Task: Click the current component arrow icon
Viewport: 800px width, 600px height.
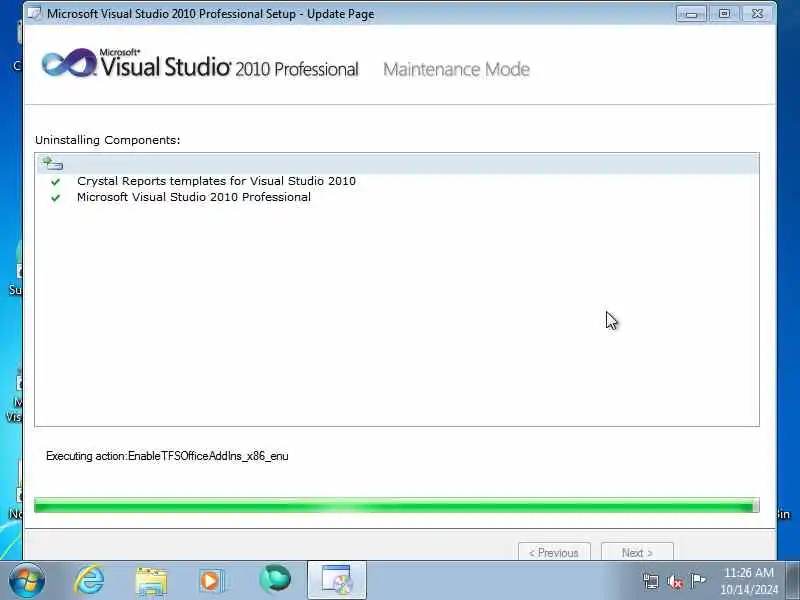Action: (x=52, y=163)
